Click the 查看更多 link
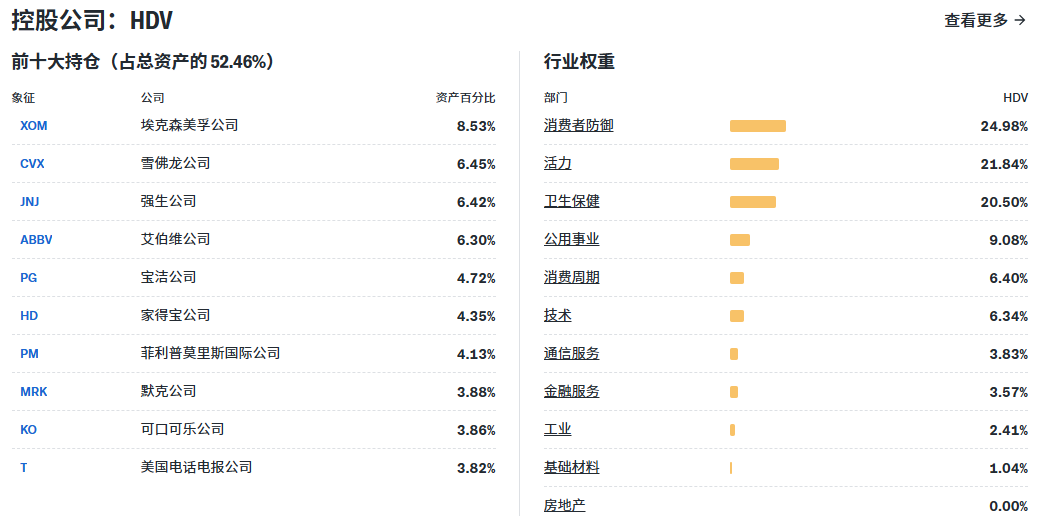The width and height of the screenshot is (1048, 516). pos(984,20)
